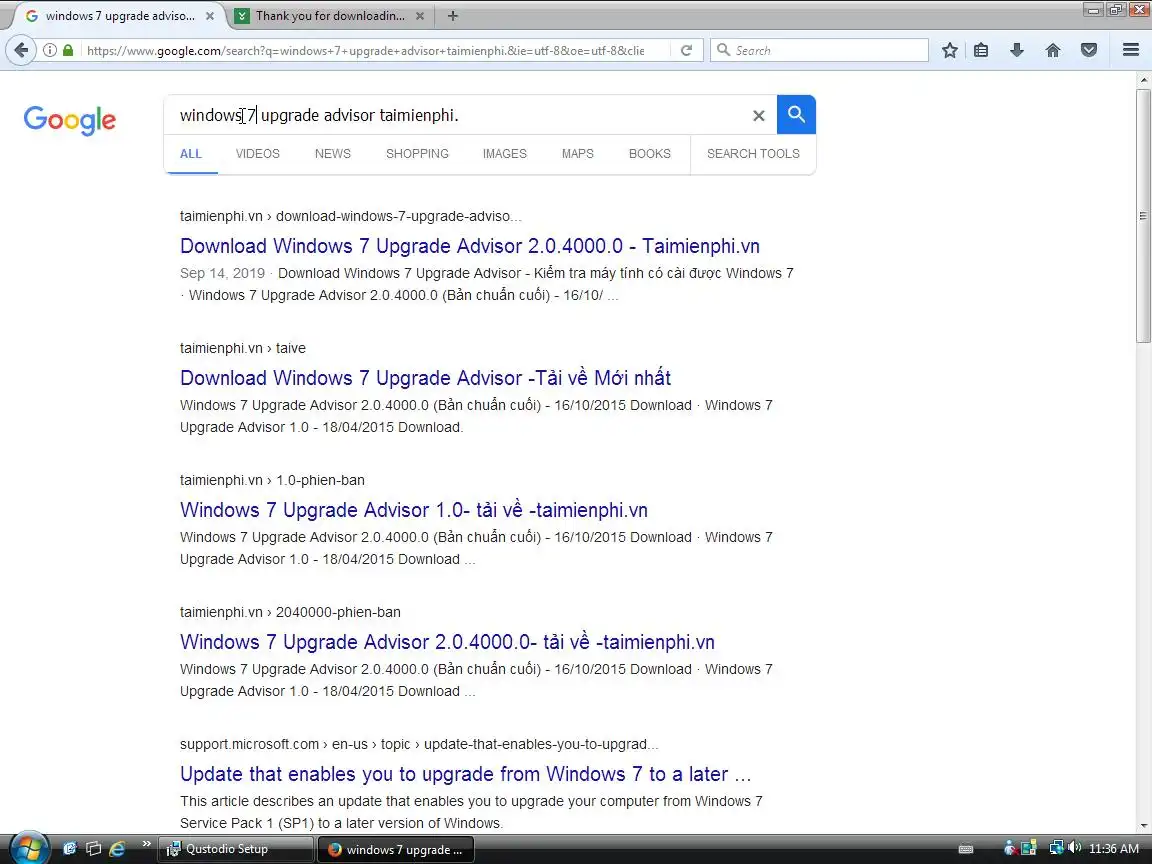Click the taskbar clock 11:36 AM
Image resolution: width=1152 pixels, height=864 pixels.
1114,849
